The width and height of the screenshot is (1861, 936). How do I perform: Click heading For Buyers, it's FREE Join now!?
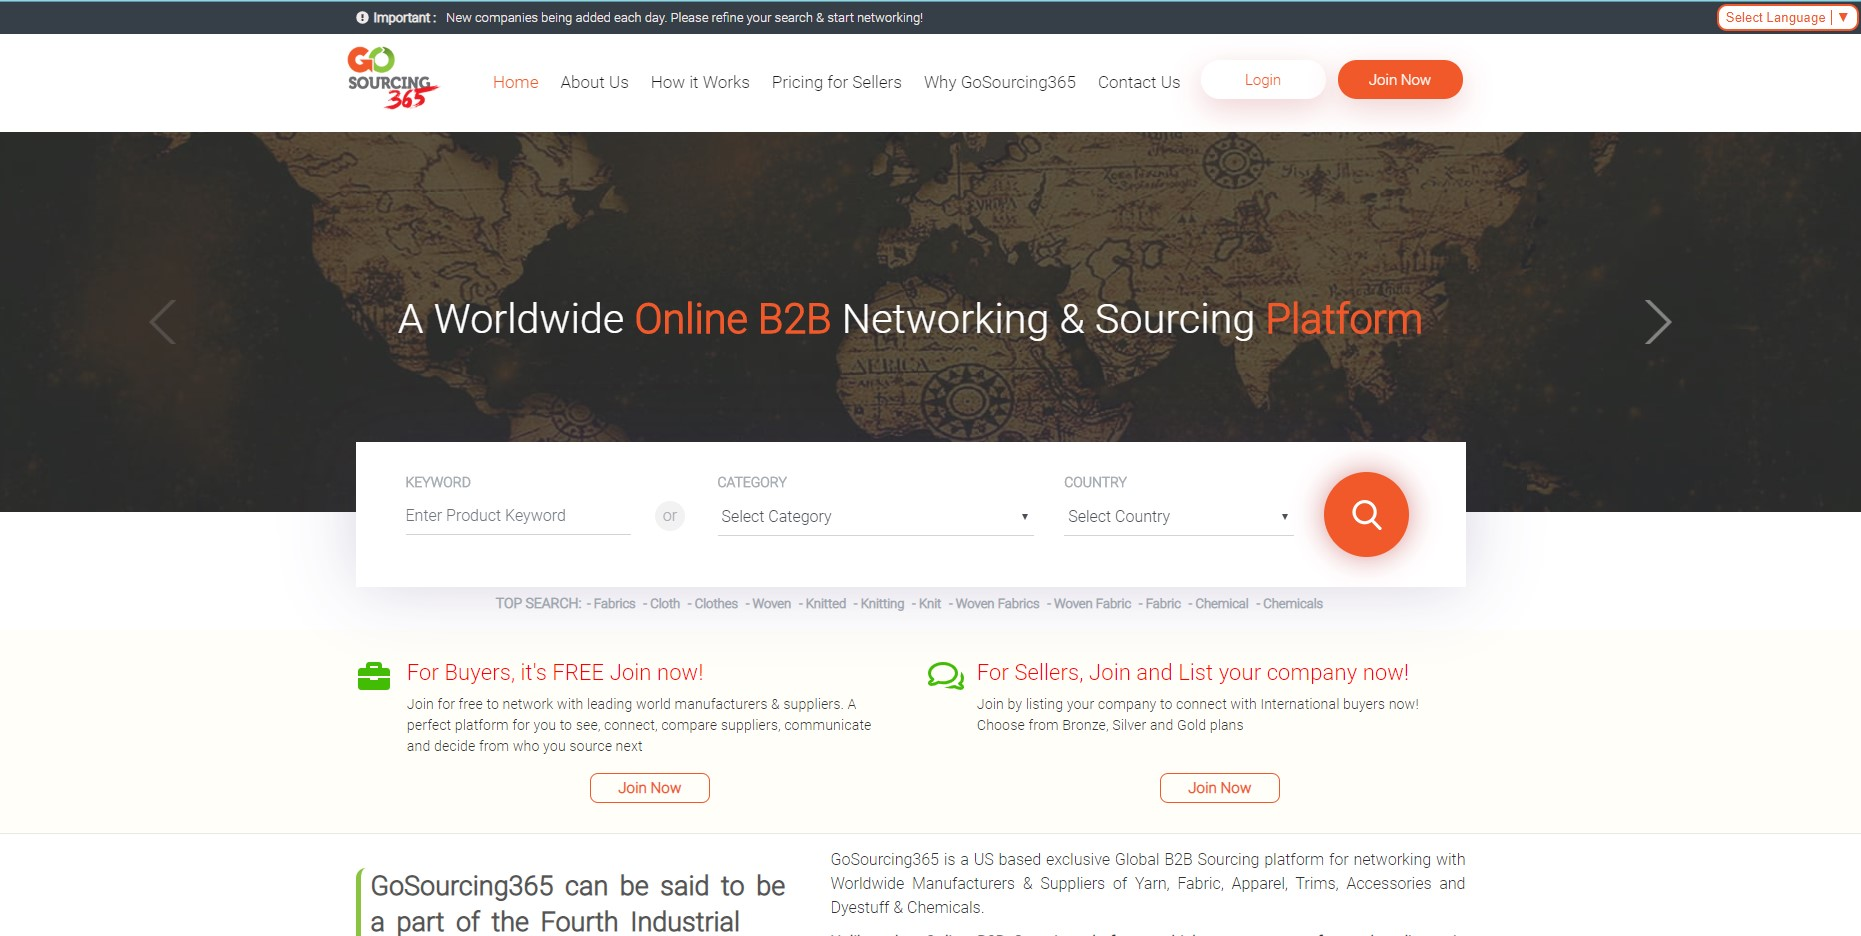(555, 673)
